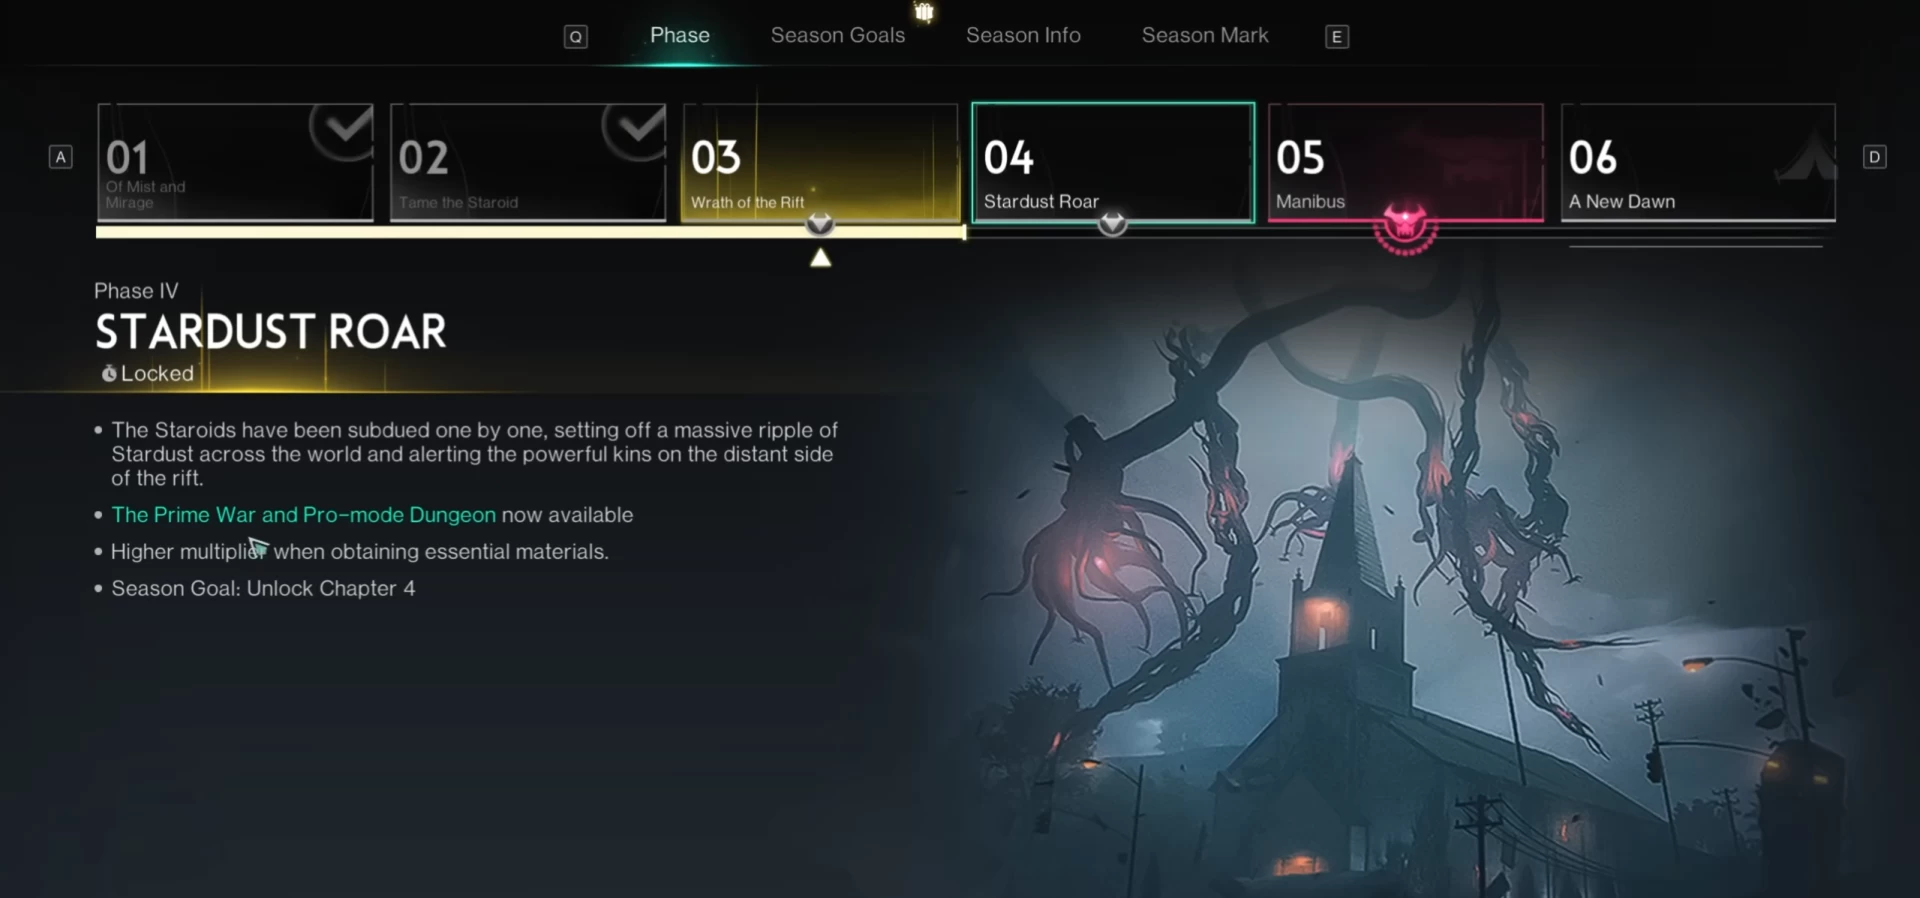Screen dimensions: 1920x898
Task: Open the Season Info tab
Action: [x=1023, y=35]
